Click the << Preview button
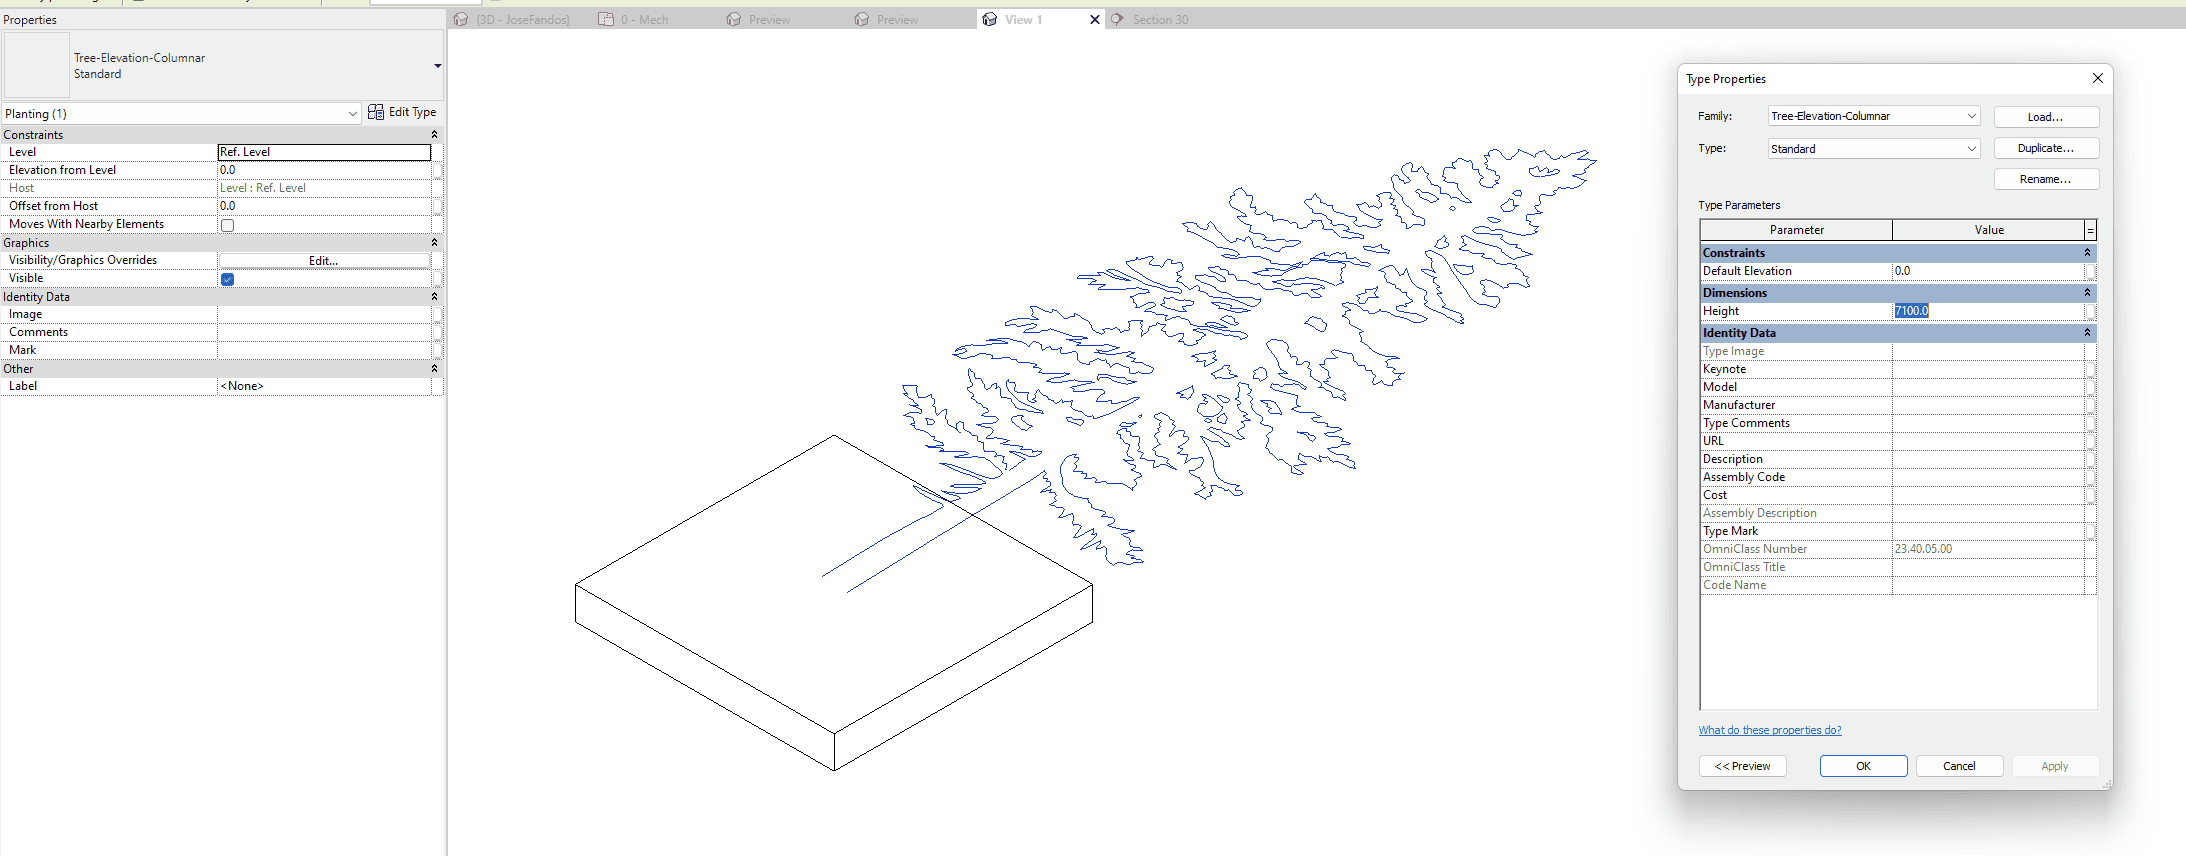Image resolution: width=2186 pixels, height=856 pixels. coord(1742,766)
